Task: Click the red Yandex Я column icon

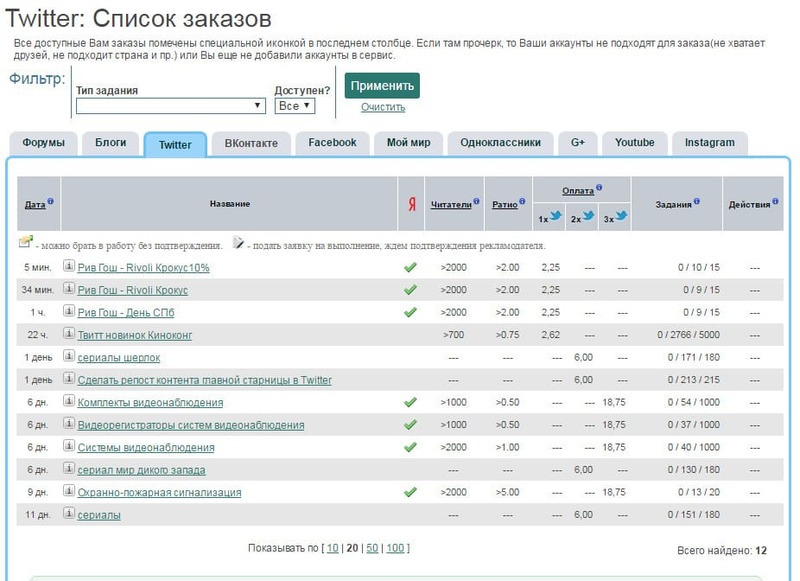Action: pyautogui.click(x=410, y=204)
